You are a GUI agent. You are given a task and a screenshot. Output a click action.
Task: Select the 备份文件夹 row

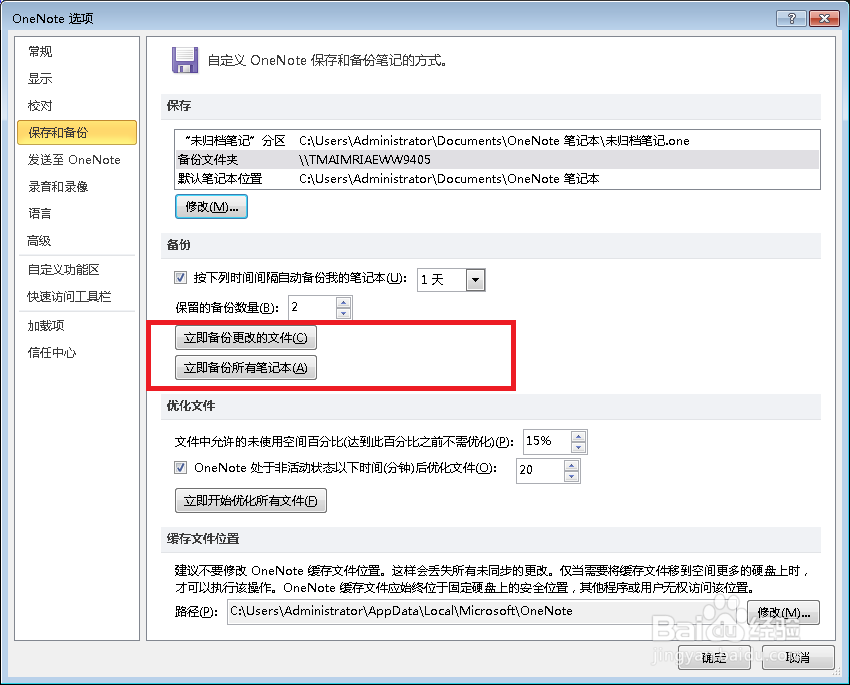click(x=497, y=160)
